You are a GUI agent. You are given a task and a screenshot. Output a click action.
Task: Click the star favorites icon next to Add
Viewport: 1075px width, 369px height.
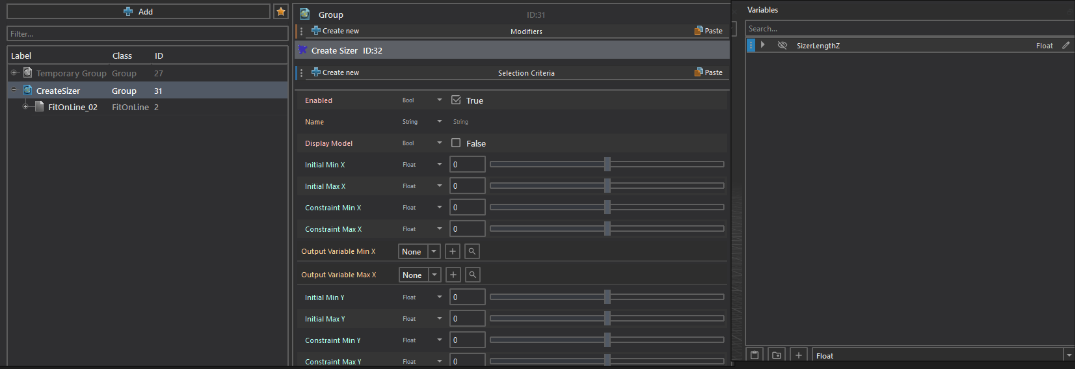tap(280, 12)
